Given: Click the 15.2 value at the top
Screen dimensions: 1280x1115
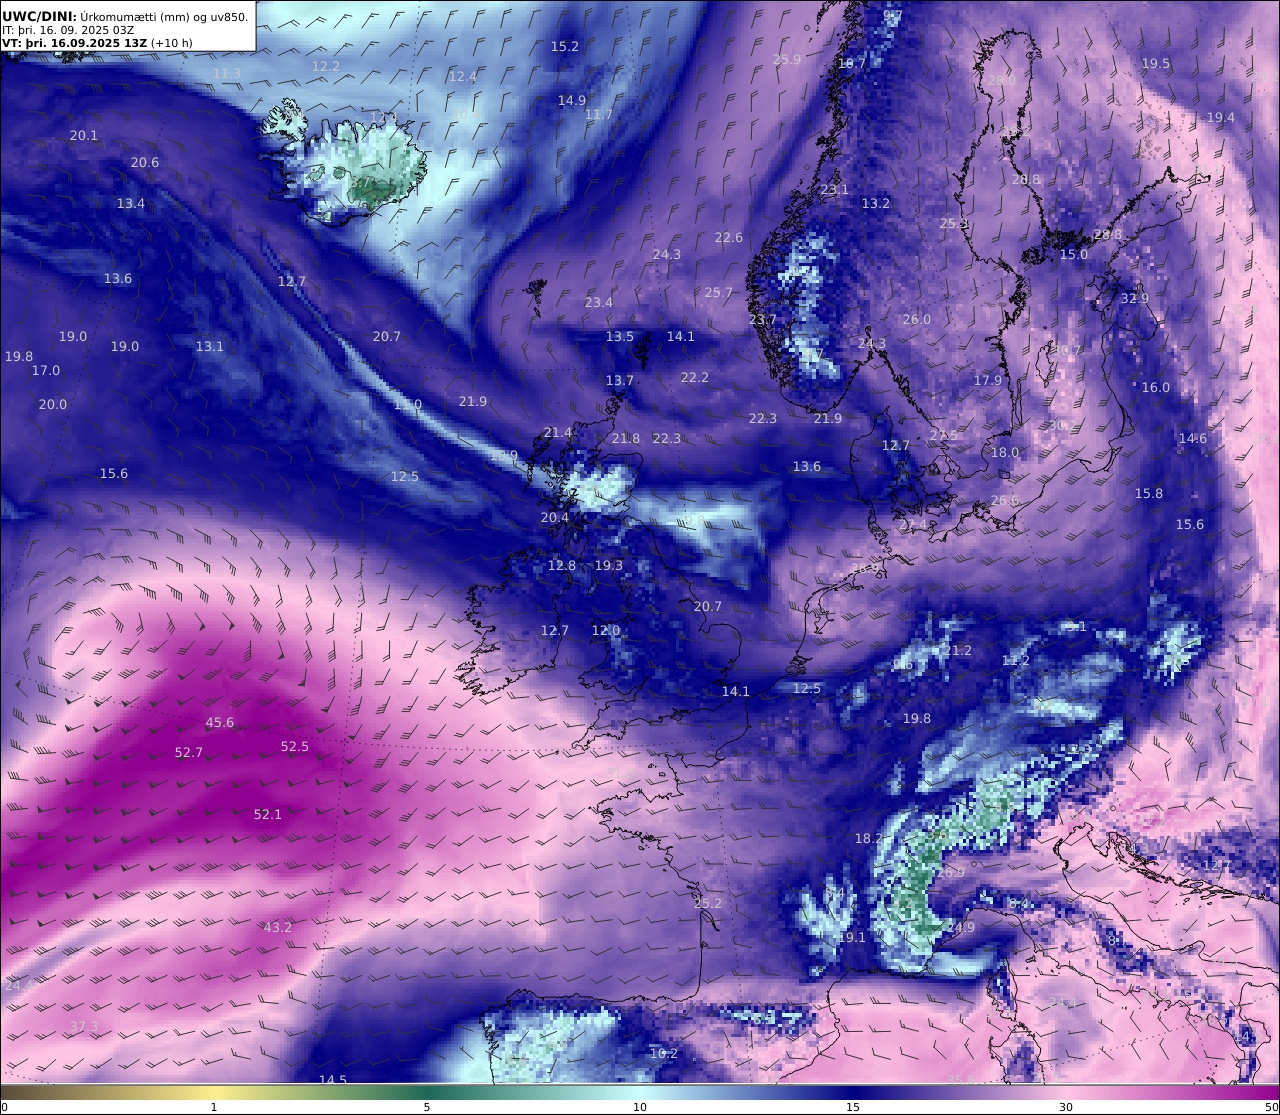Looking at the screenshot, I should click(x=565, y=46).
